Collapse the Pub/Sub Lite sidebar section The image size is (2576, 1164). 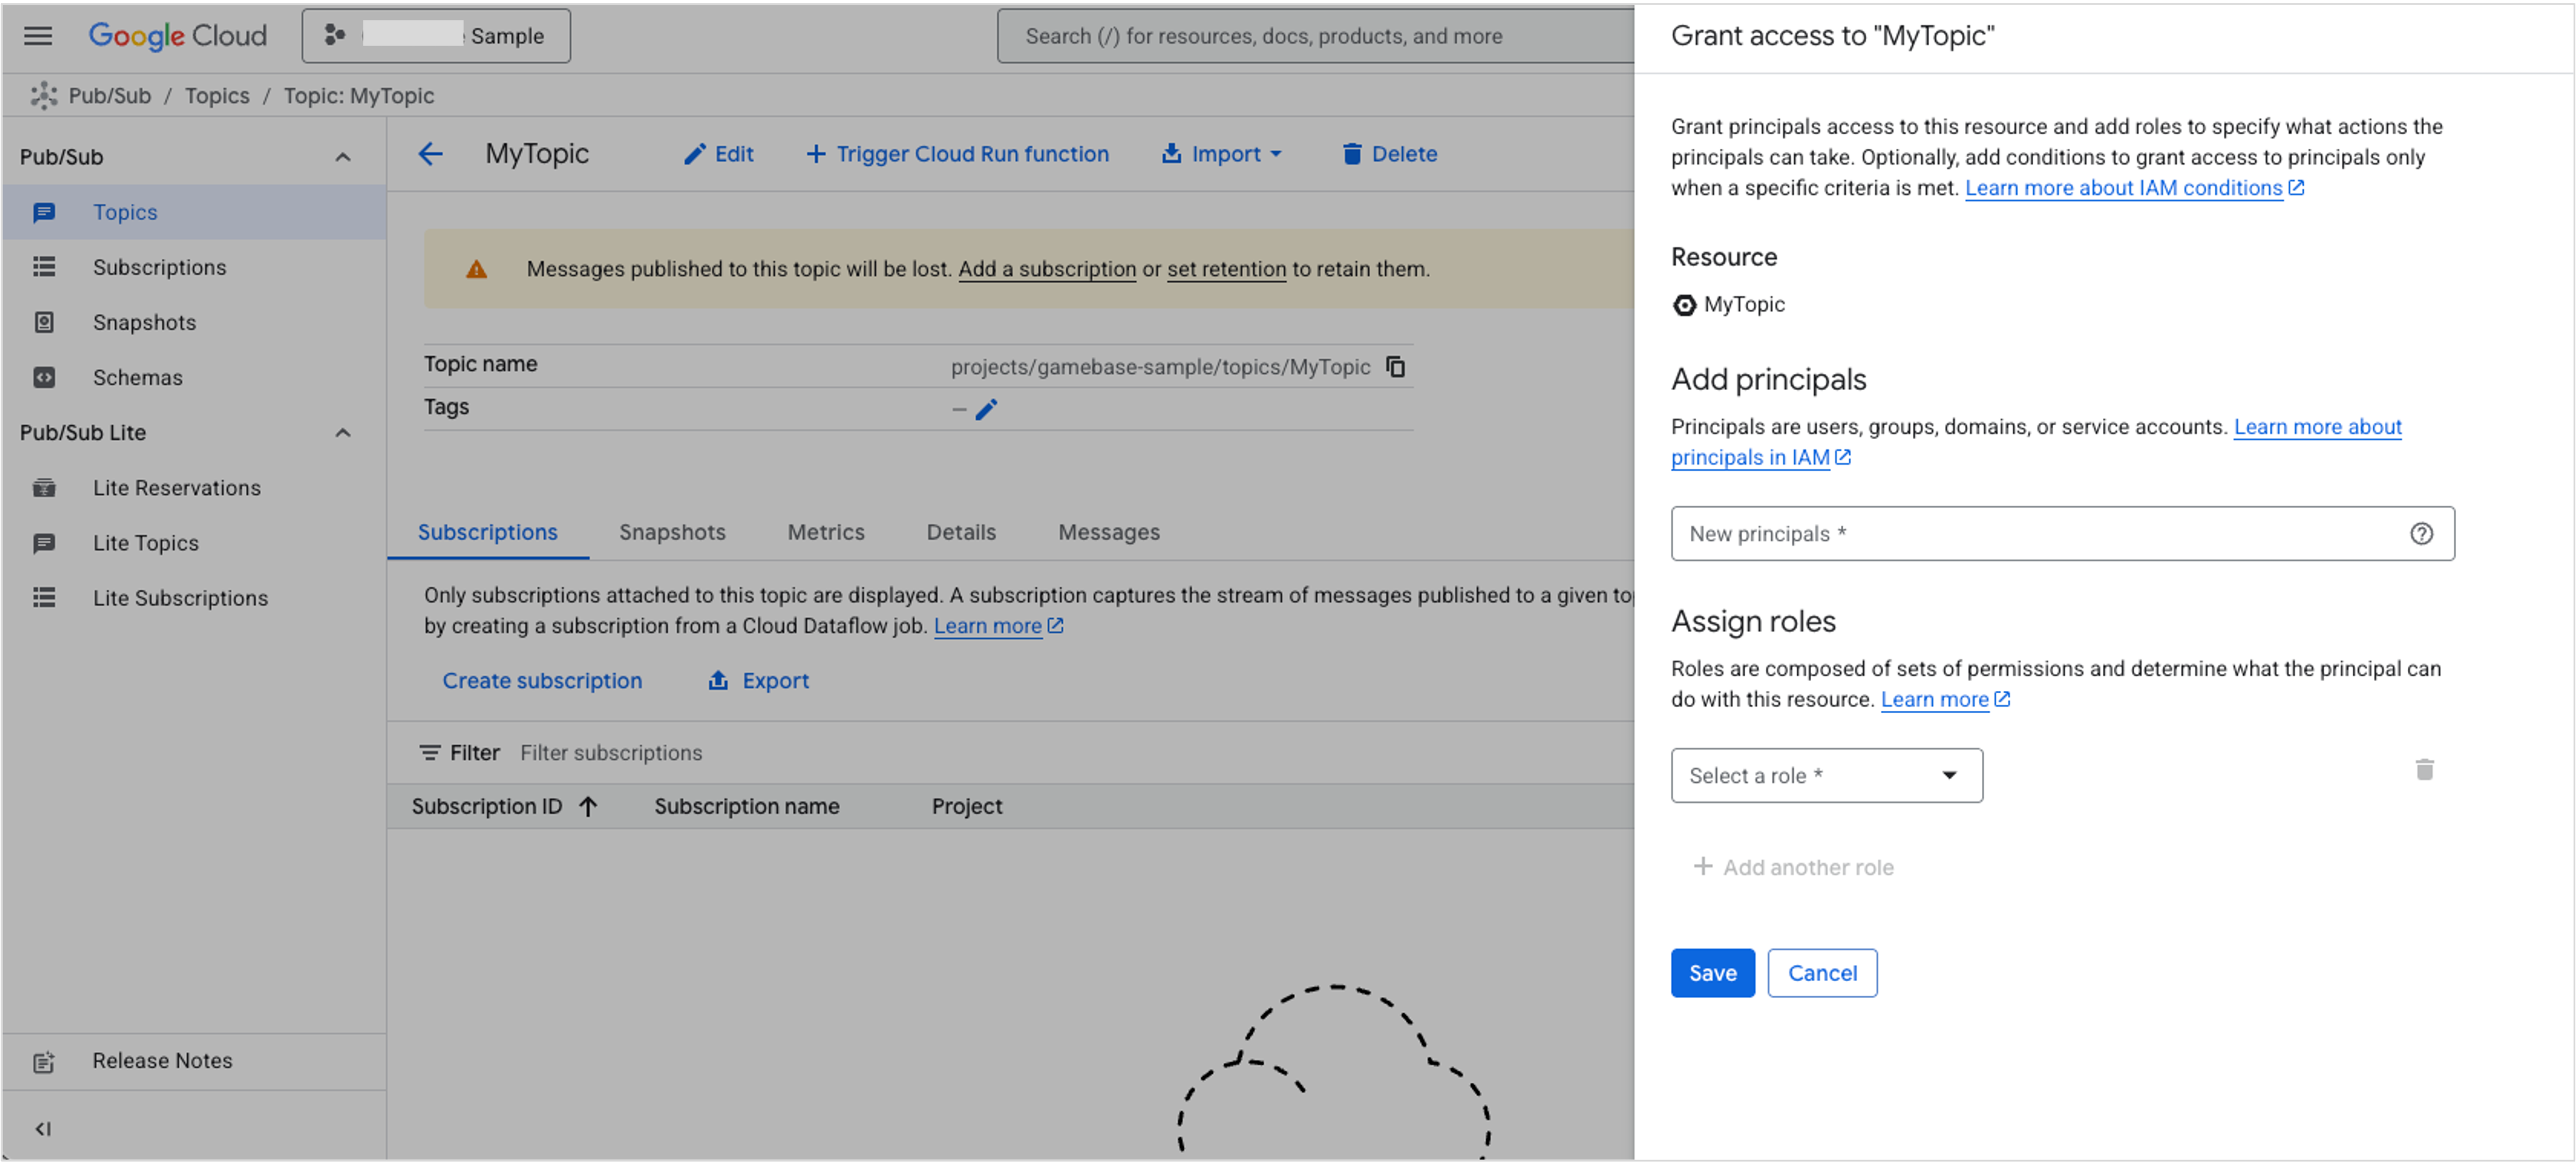pyautogui.click(x=343, y=433)
